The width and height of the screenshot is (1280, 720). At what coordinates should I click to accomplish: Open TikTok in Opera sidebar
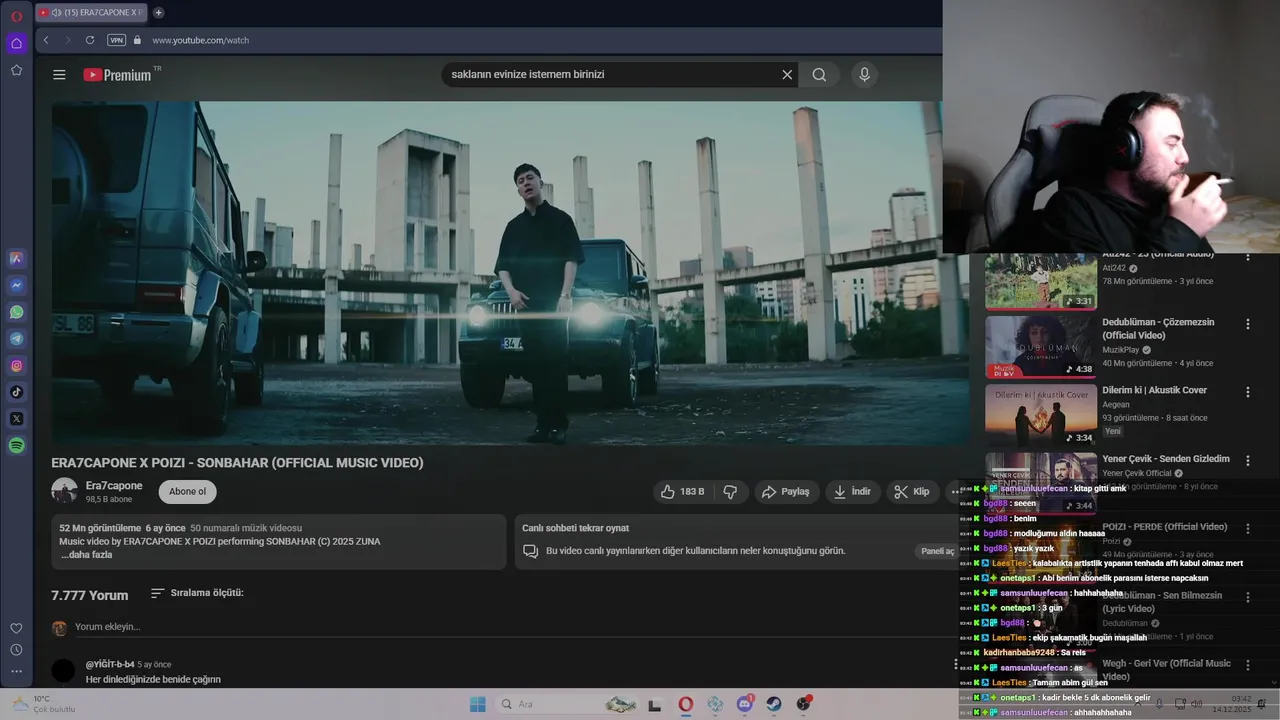click(x=16, y=392)
